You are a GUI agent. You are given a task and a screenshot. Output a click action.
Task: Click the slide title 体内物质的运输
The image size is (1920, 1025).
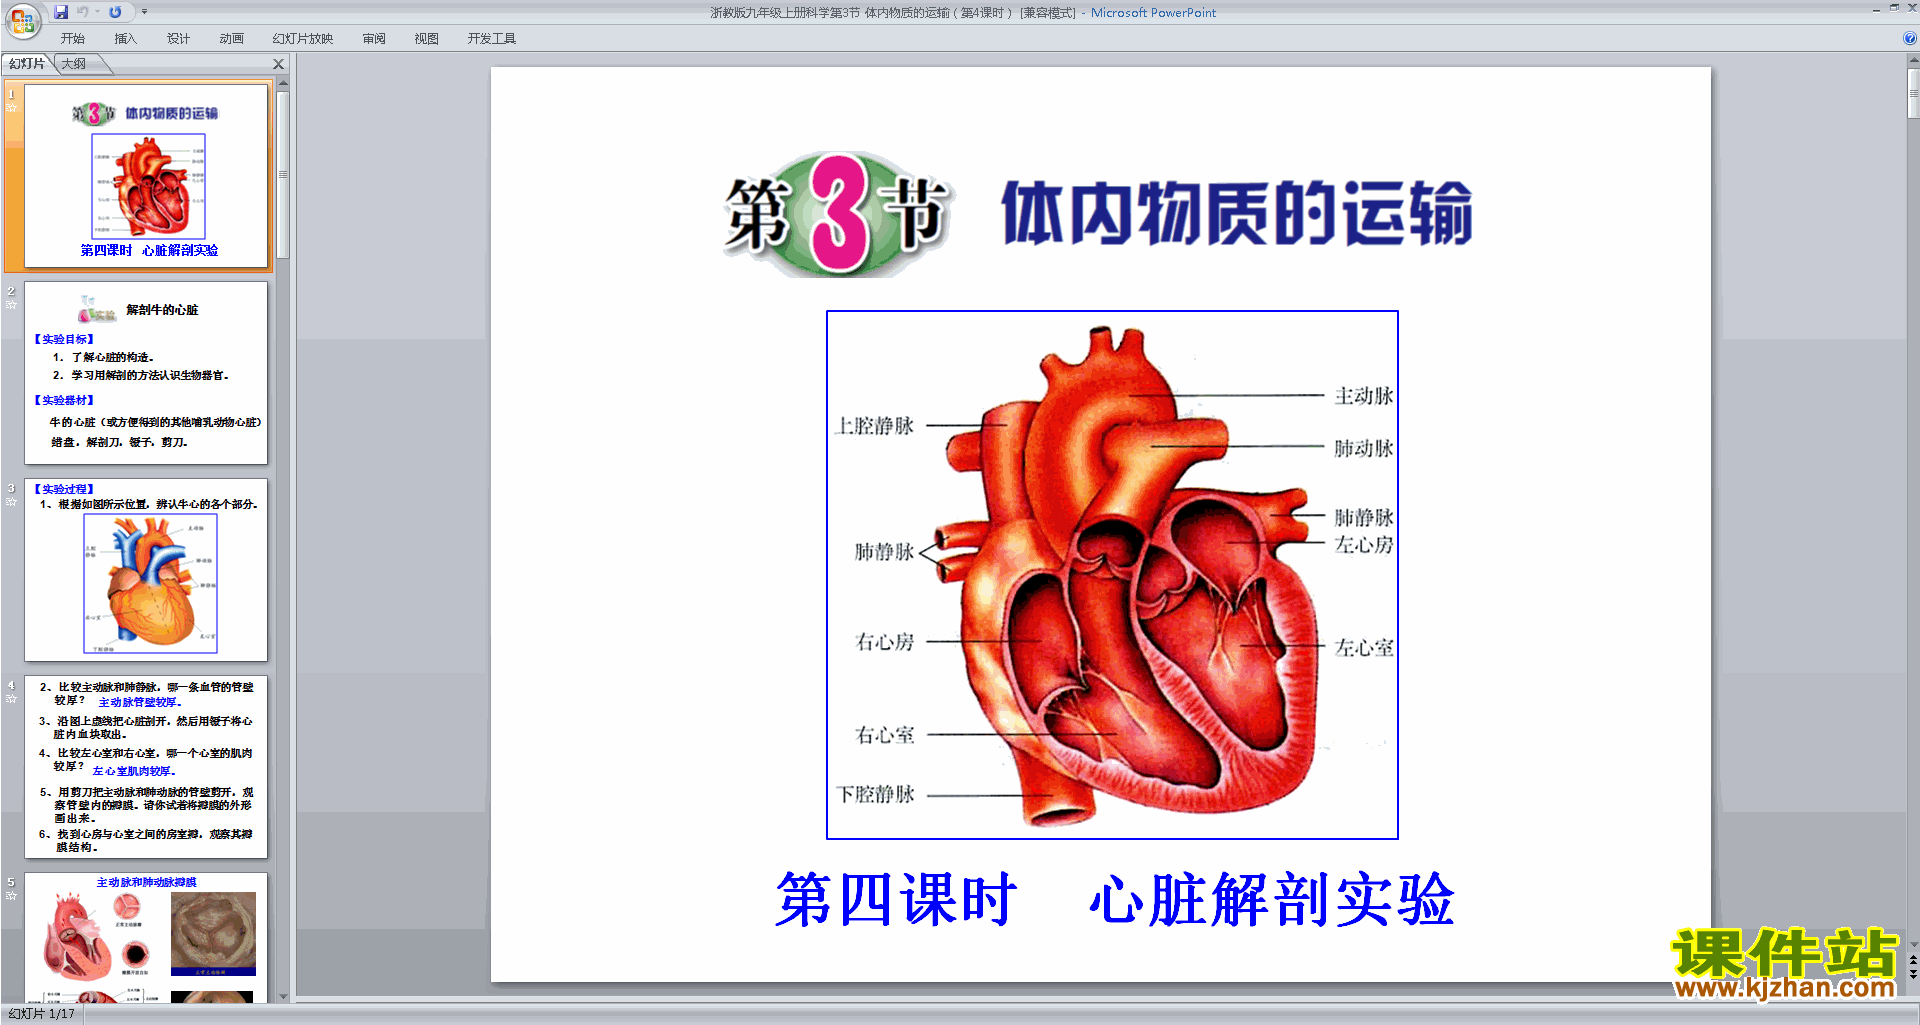click(x=1237, y=213)
